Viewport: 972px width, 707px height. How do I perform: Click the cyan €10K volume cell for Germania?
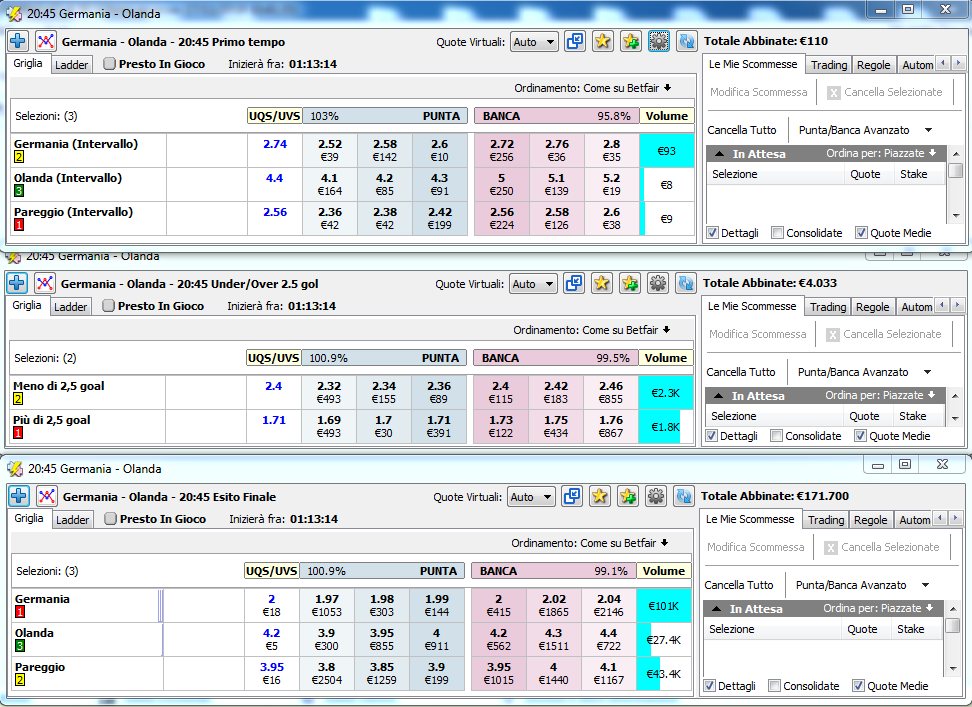pyautogui.click(x=662, y=604)
